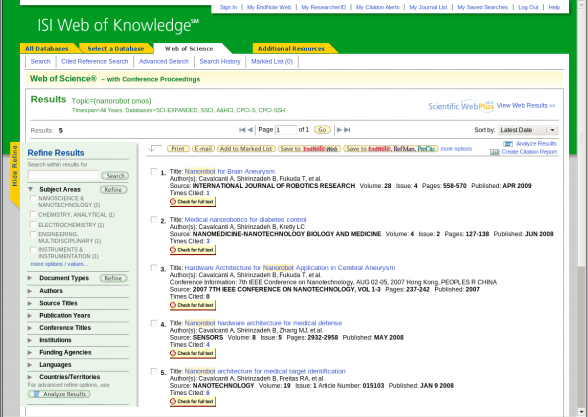
Task: Go to next page arrow icon
Action: pos(339,130)
